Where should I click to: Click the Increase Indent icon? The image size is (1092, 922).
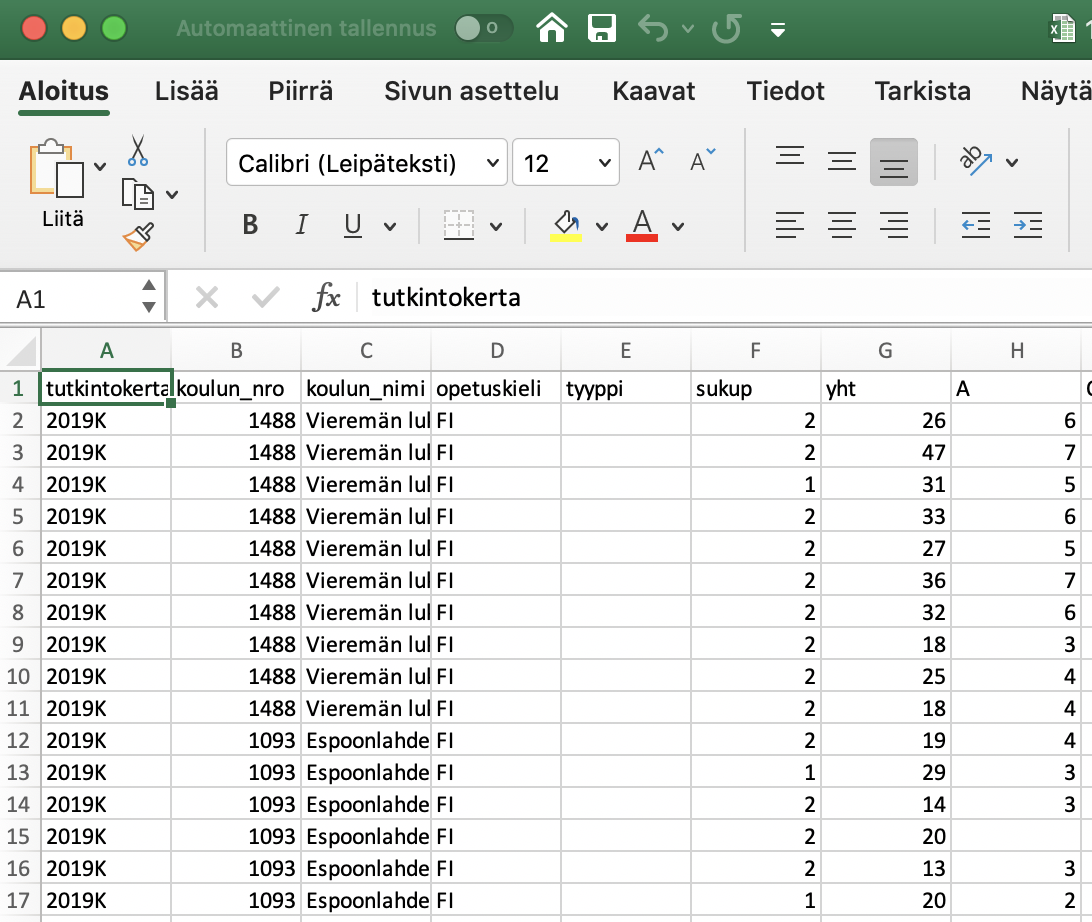tap(1027, 226)
